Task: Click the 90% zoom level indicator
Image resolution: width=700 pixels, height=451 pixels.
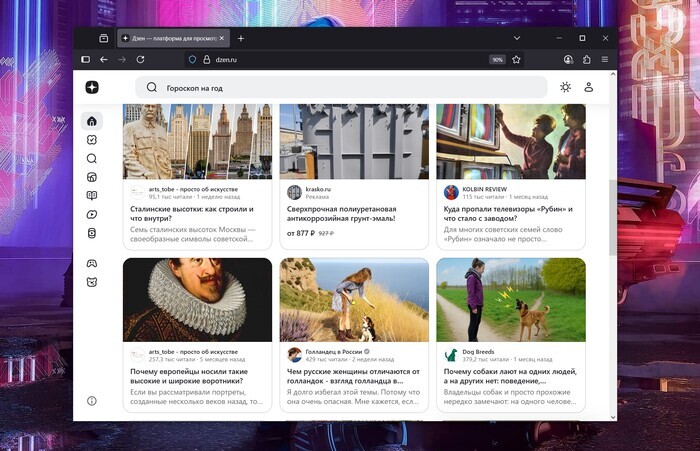Action: (497, 60)
